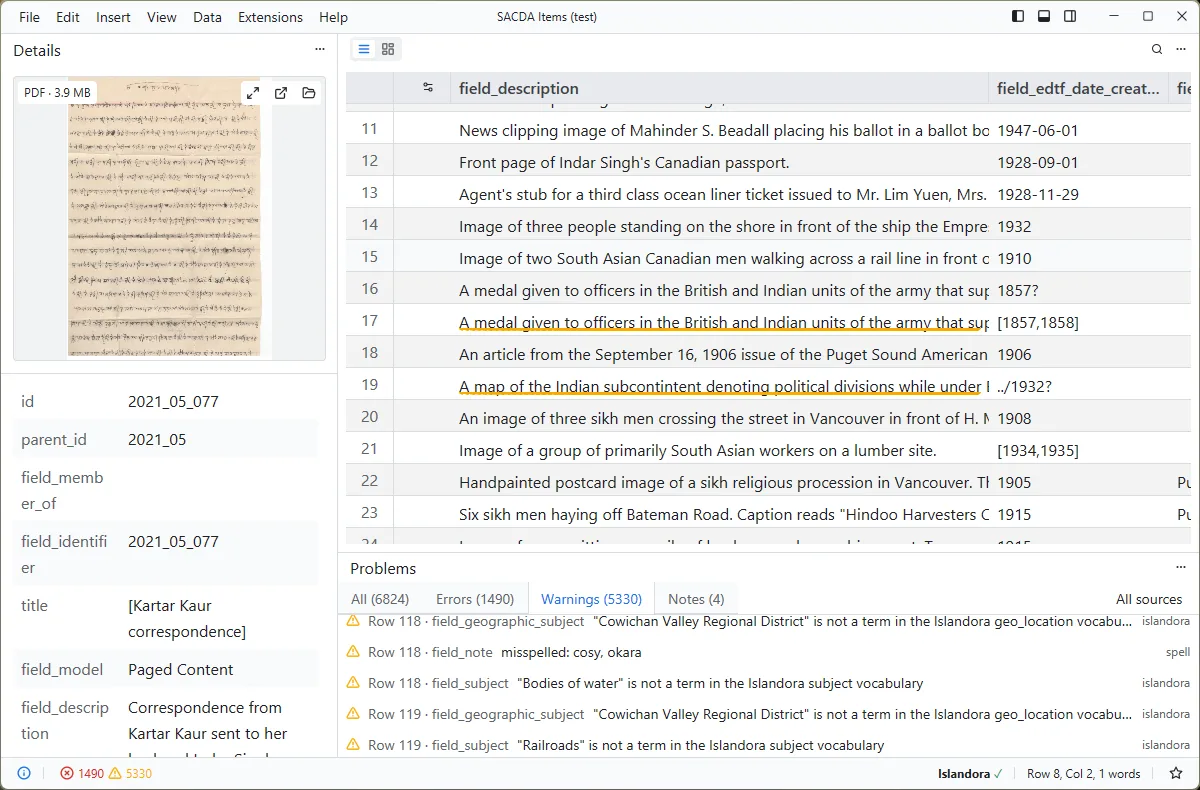Switch to Notes (4) tab

click(696, 599)
